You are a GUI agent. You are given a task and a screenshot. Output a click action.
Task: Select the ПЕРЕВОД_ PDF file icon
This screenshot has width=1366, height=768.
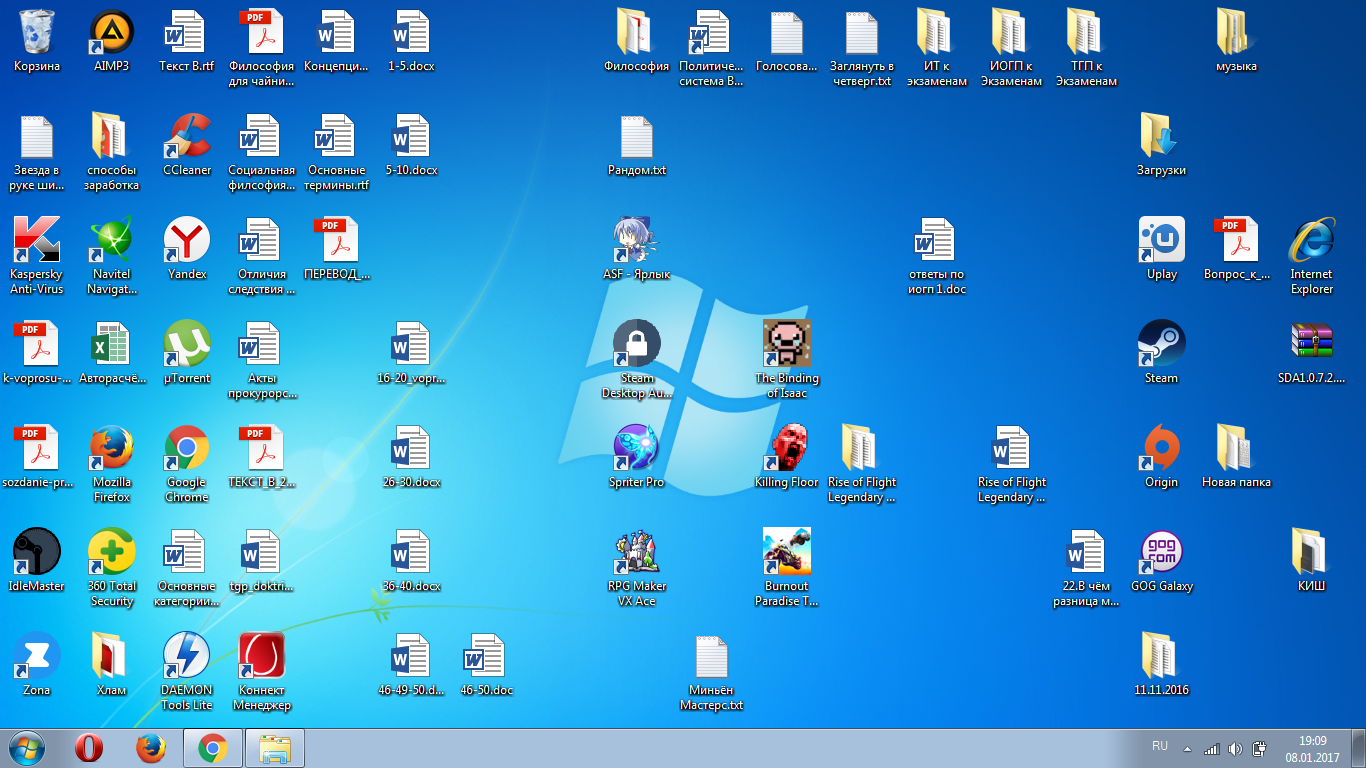pos(337,241)
